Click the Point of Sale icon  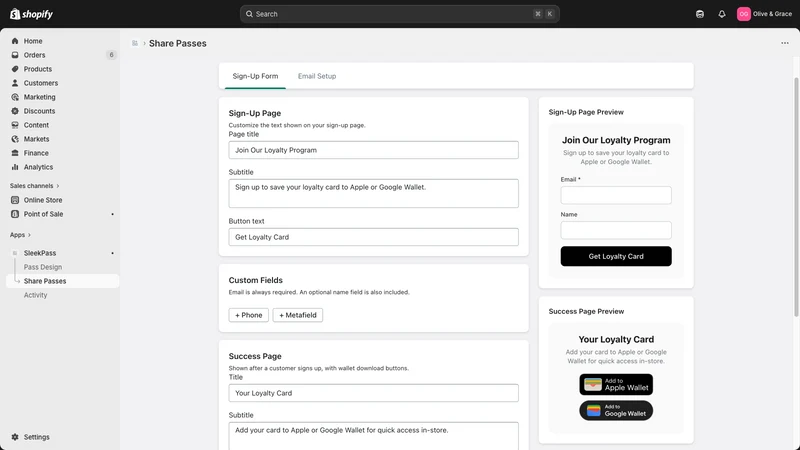(15, 214)
